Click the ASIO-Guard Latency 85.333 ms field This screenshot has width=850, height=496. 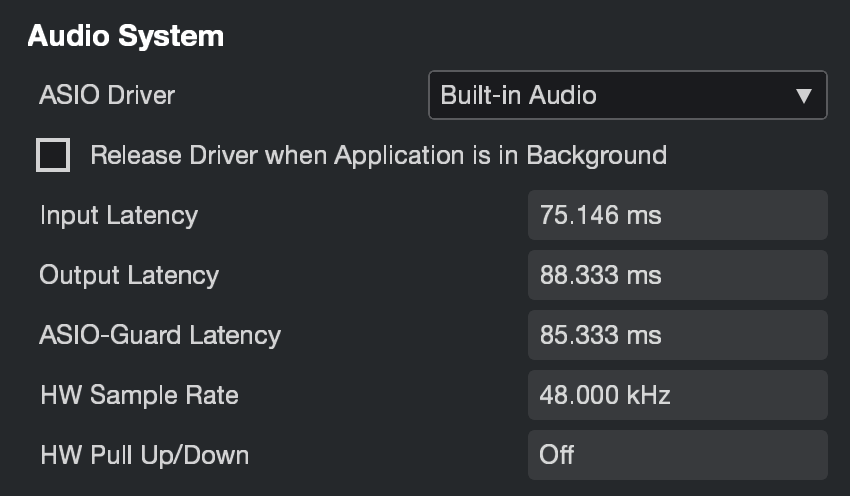pyautogui.click(x=678, y=335)
